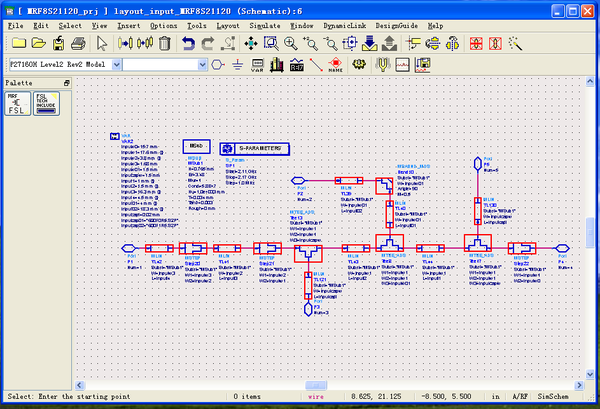Screen dimensions: 600x409
Task: Open the Simulate menu
Action: pyautogui.click(x=263, y=24)
